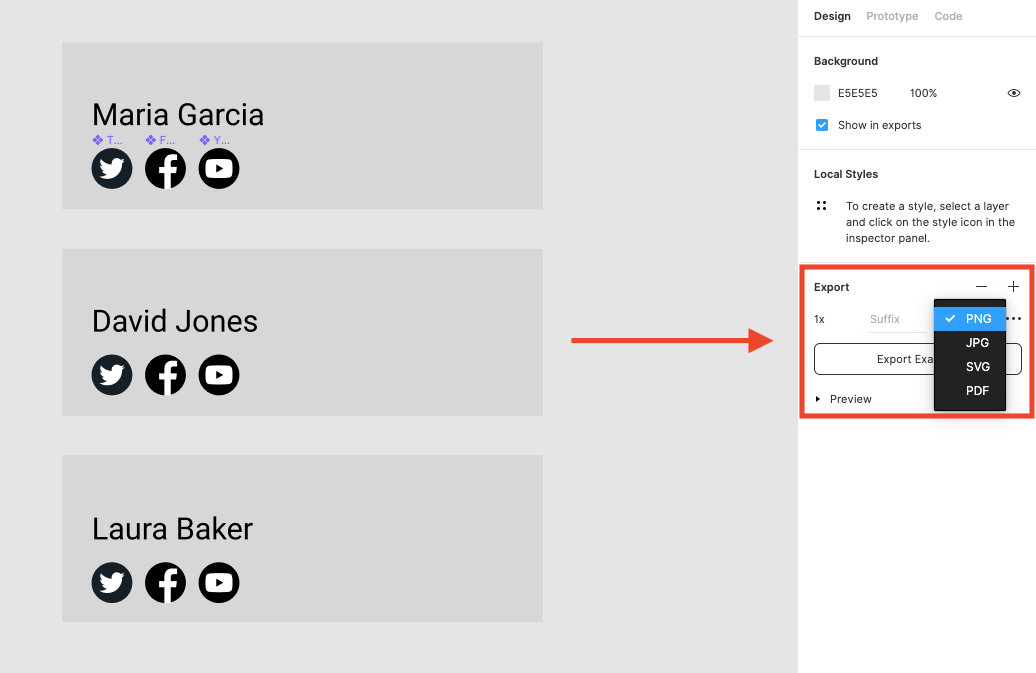Toggle background visibility eye icon

(x=1014, y=93)
